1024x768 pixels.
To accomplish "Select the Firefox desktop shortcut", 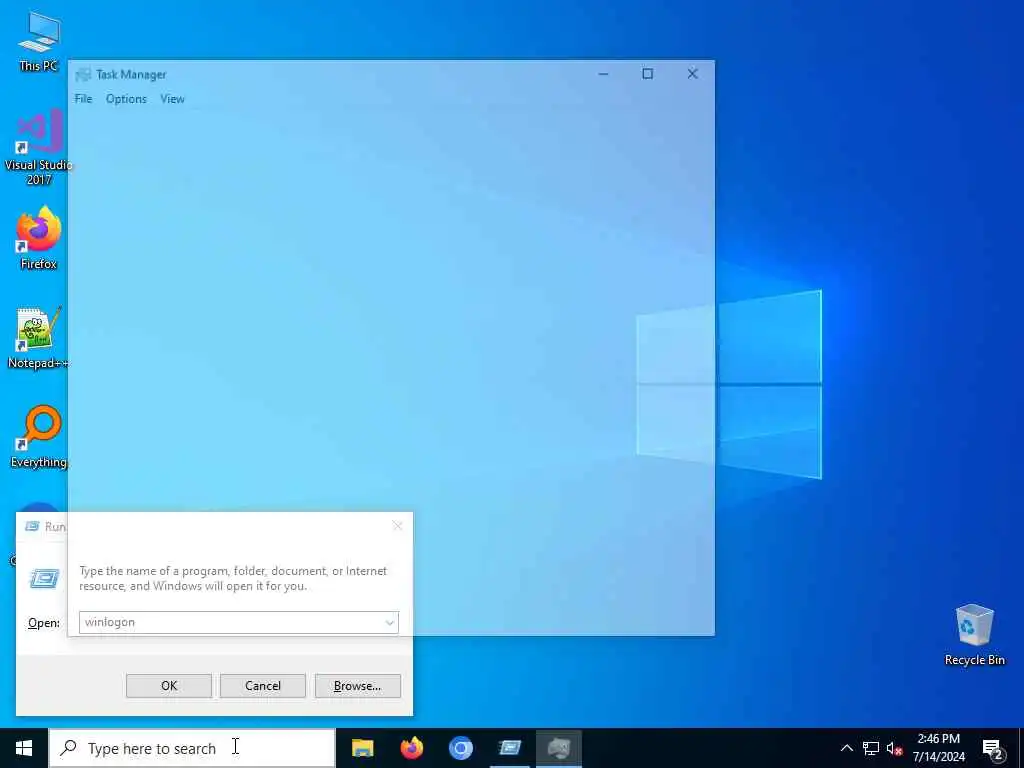I will 39,238.
